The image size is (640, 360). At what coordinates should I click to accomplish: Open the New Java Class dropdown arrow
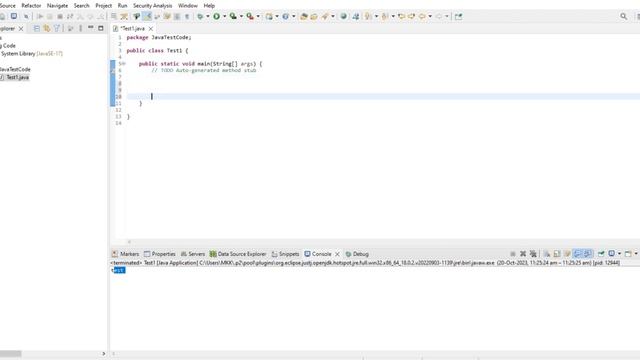[x=293, y=16]
